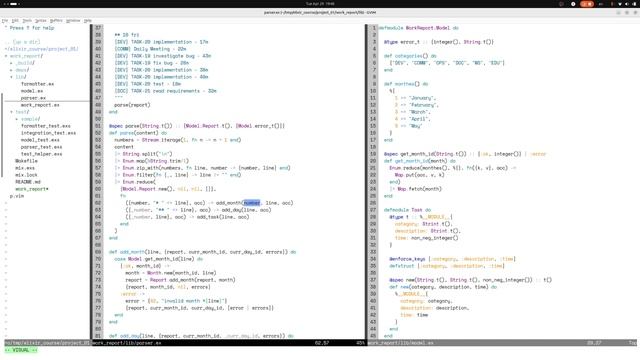The width and height of the screenshot is (640, 360).
Task: Click 'Map.fetch(month)' in model.ex
Action: click(x=420, y=189)
